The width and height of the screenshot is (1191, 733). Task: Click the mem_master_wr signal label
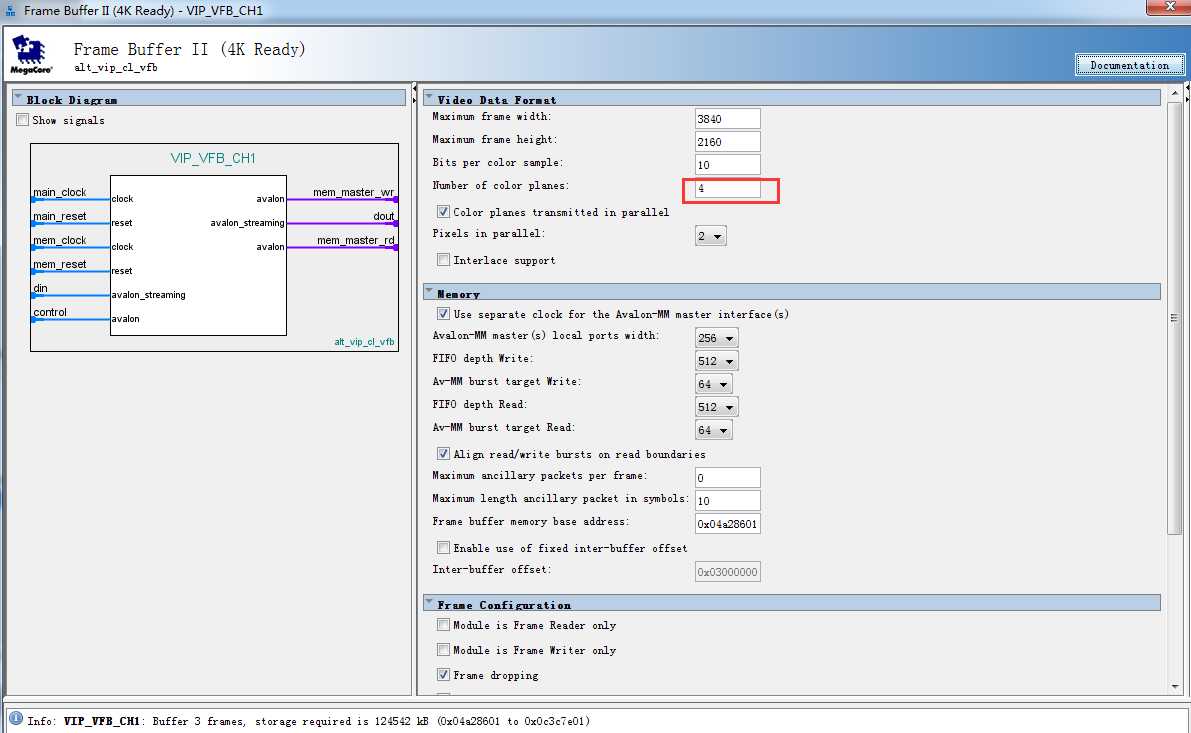pyautogui.click(x=353, y=192)
